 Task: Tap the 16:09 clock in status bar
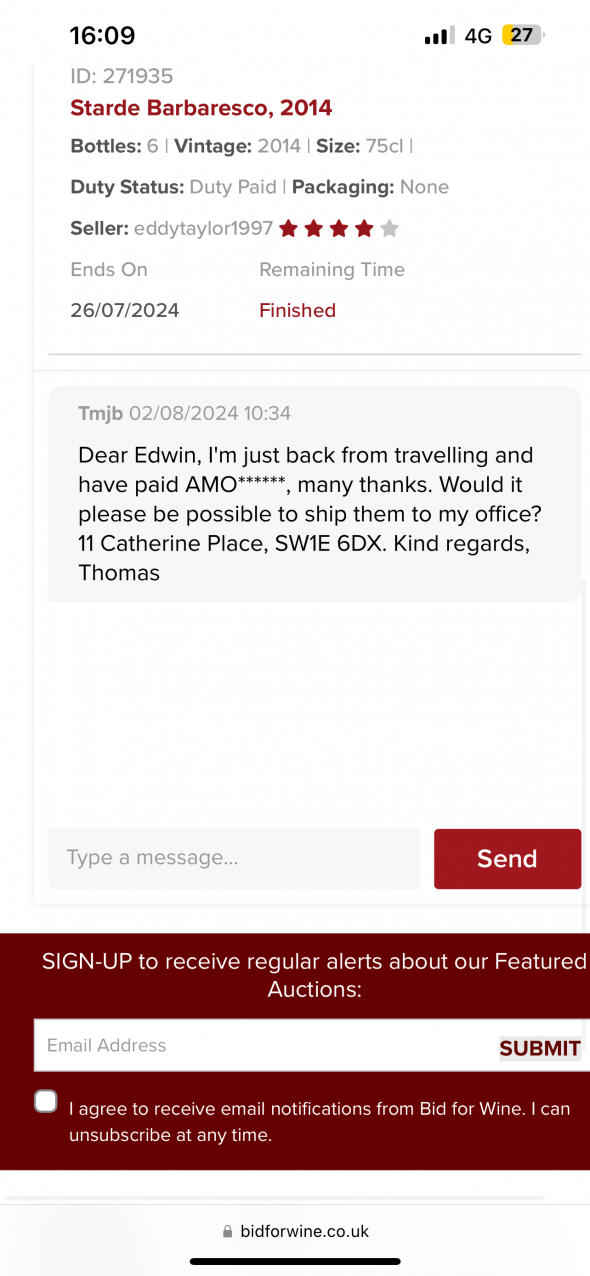pyautogui.click(x=102, y=36)
